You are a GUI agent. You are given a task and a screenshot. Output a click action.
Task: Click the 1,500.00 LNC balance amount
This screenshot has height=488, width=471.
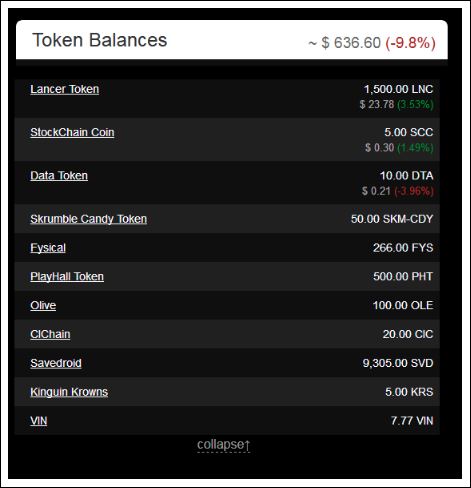pyautogui.click(x=398, y=89)
